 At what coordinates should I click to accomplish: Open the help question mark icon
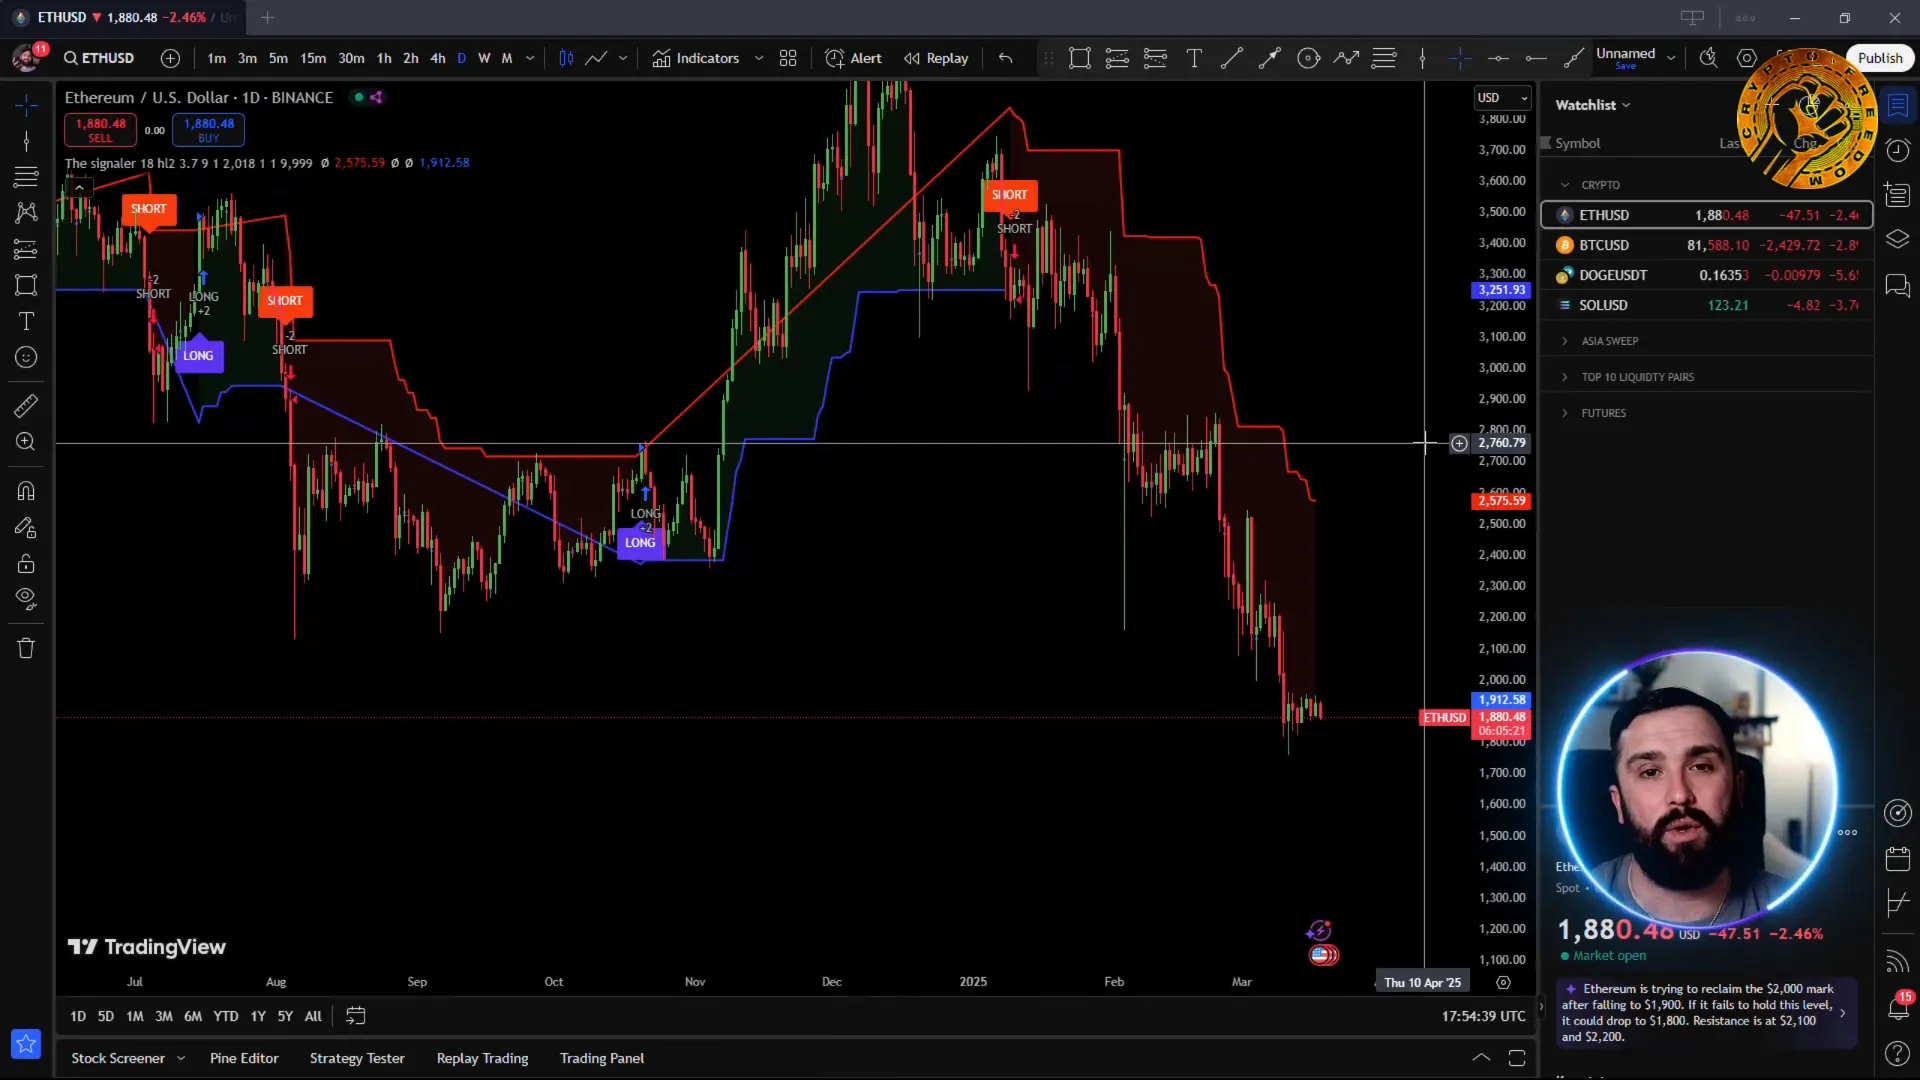[1897, 1053]
